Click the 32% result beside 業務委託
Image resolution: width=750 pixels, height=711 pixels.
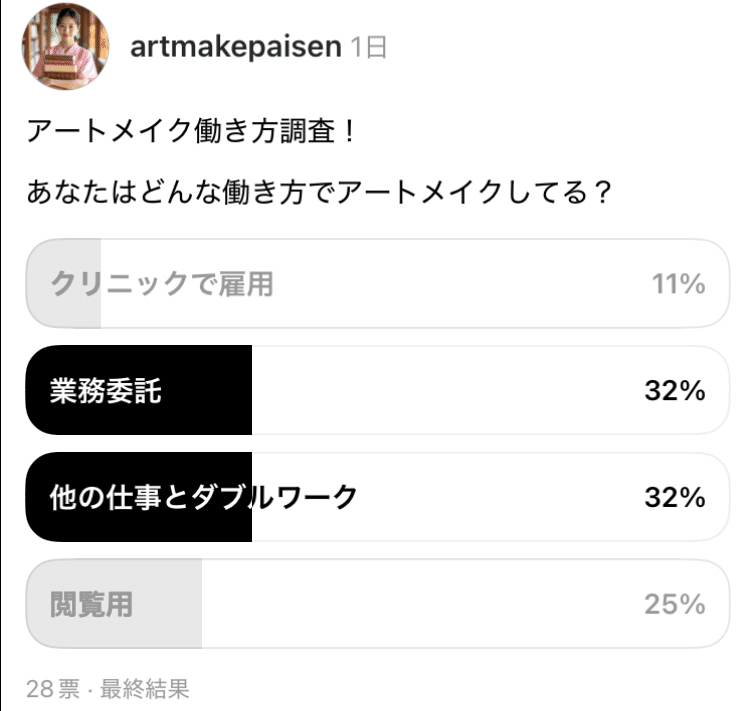pyautogui.click(x=675, y=391)
